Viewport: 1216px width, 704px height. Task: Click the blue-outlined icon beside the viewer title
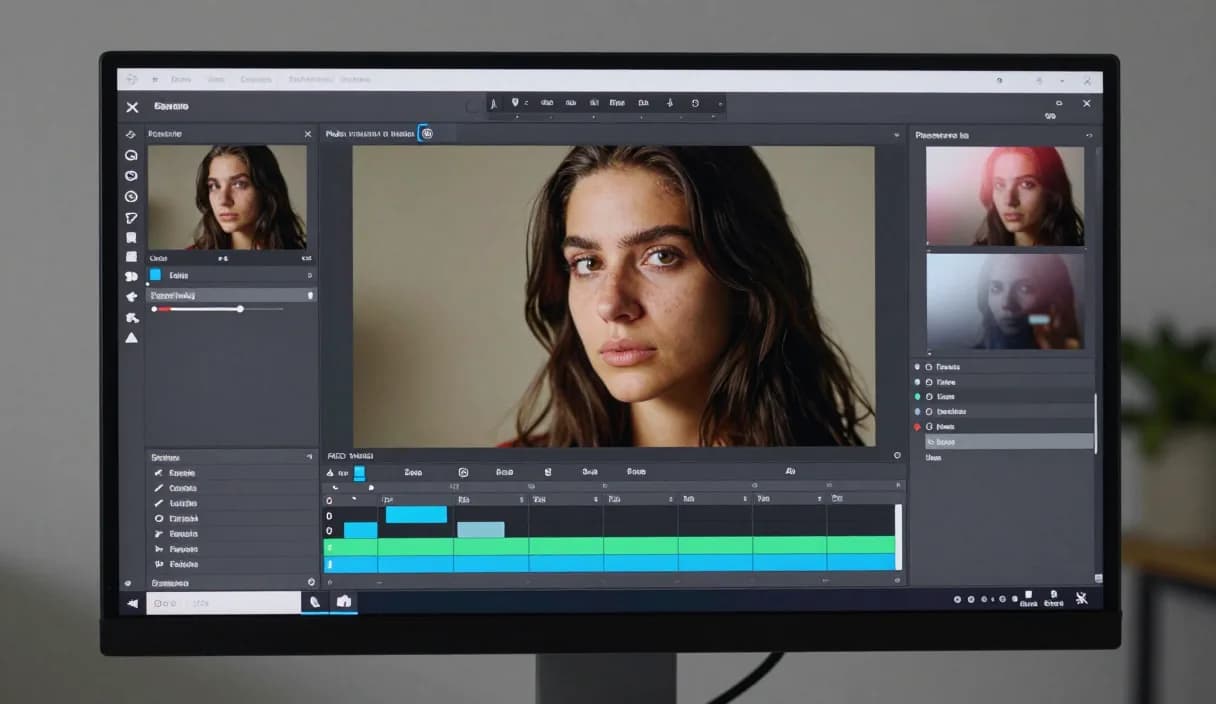click(425, 133)
